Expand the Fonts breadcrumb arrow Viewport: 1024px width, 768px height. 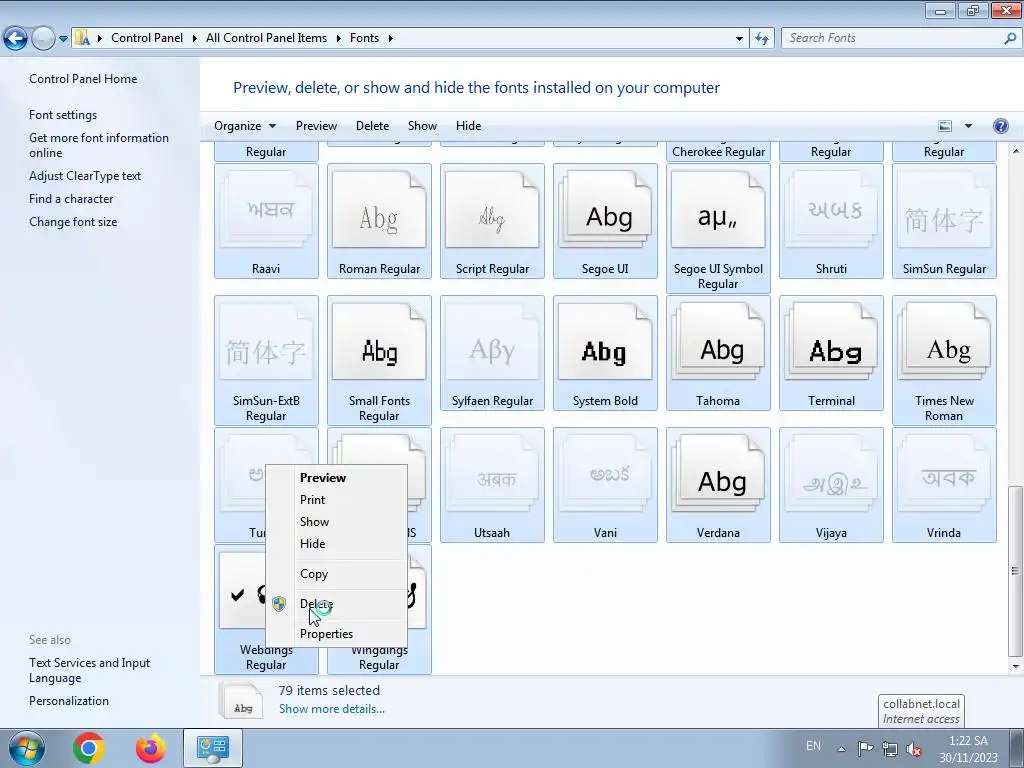click(391, 38)
